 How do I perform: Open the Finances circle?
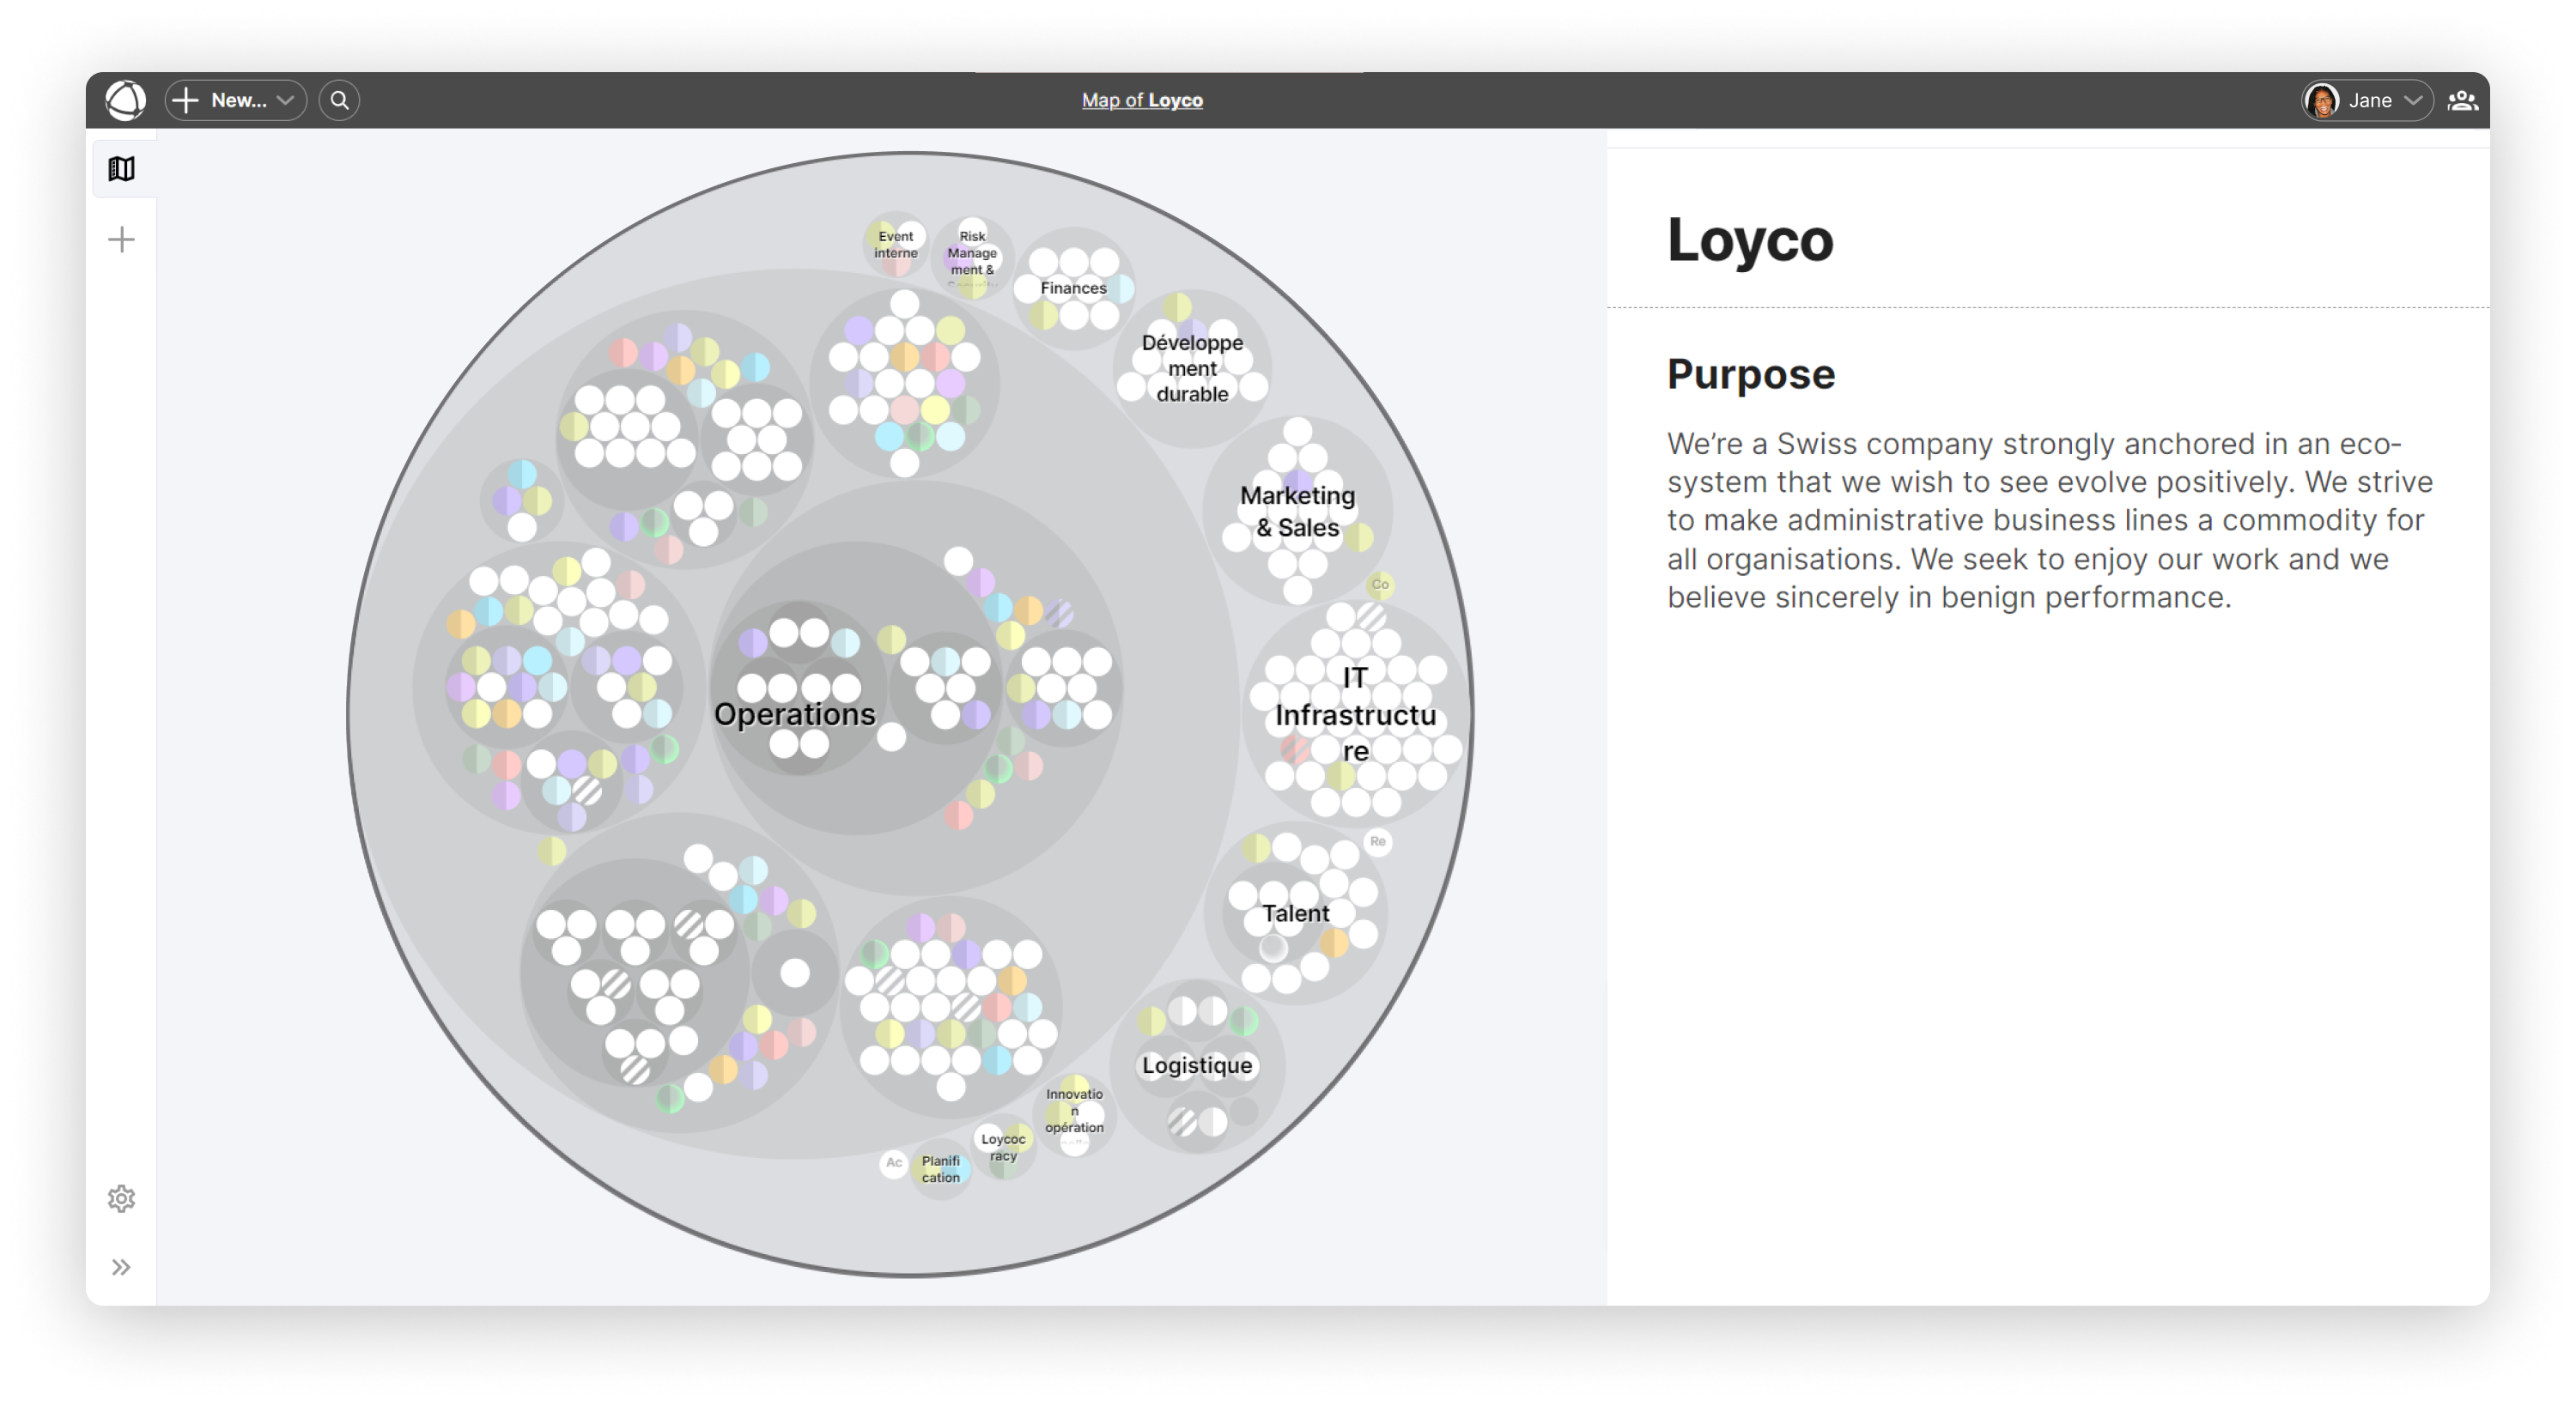[x=1074, y=289]
